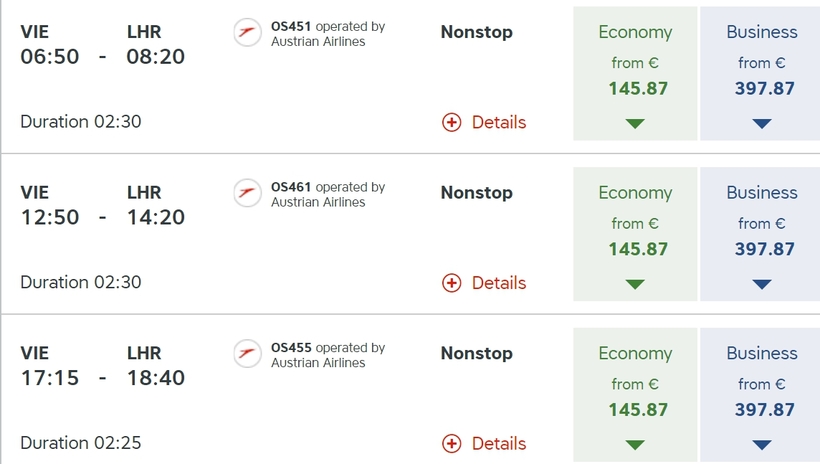Click Nonstop label of 12:50 flight
Viewport: 820px width, 464px height.
(477, 193)
